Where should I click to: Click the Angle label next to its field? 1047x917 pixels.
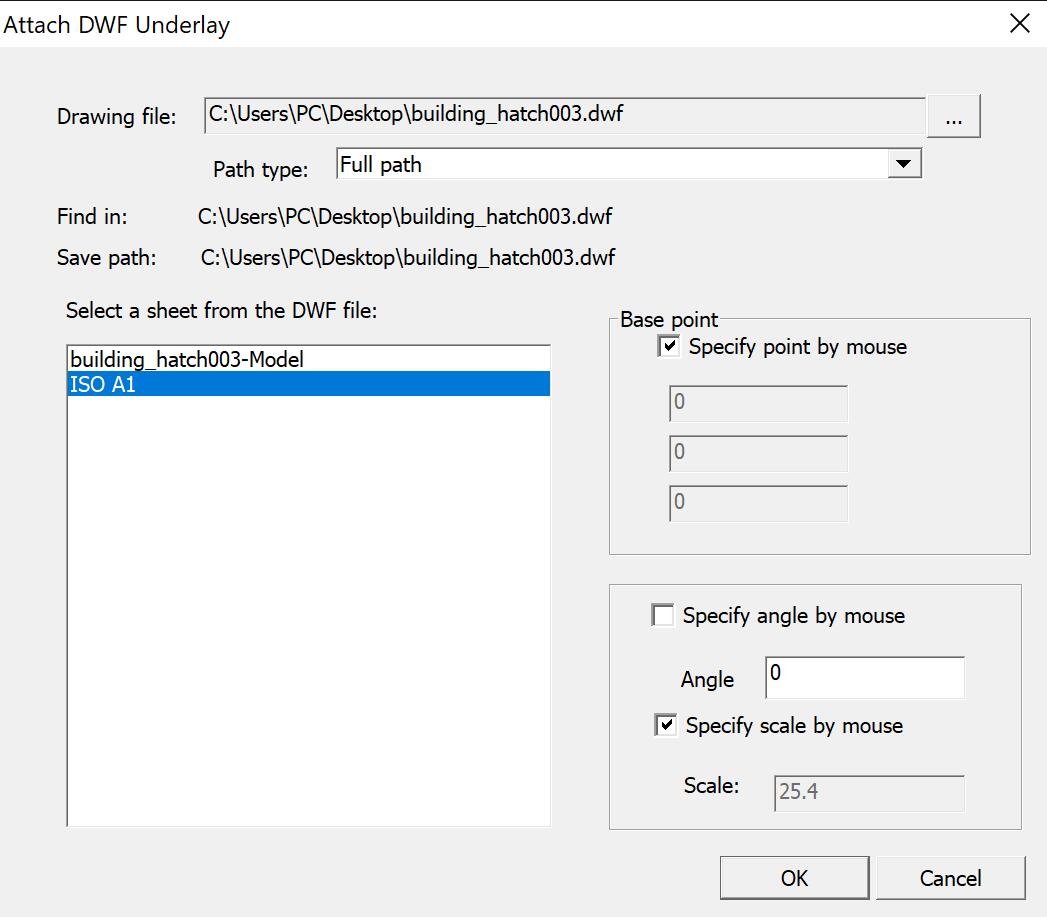pyautogui.click(x=707, y=679)
